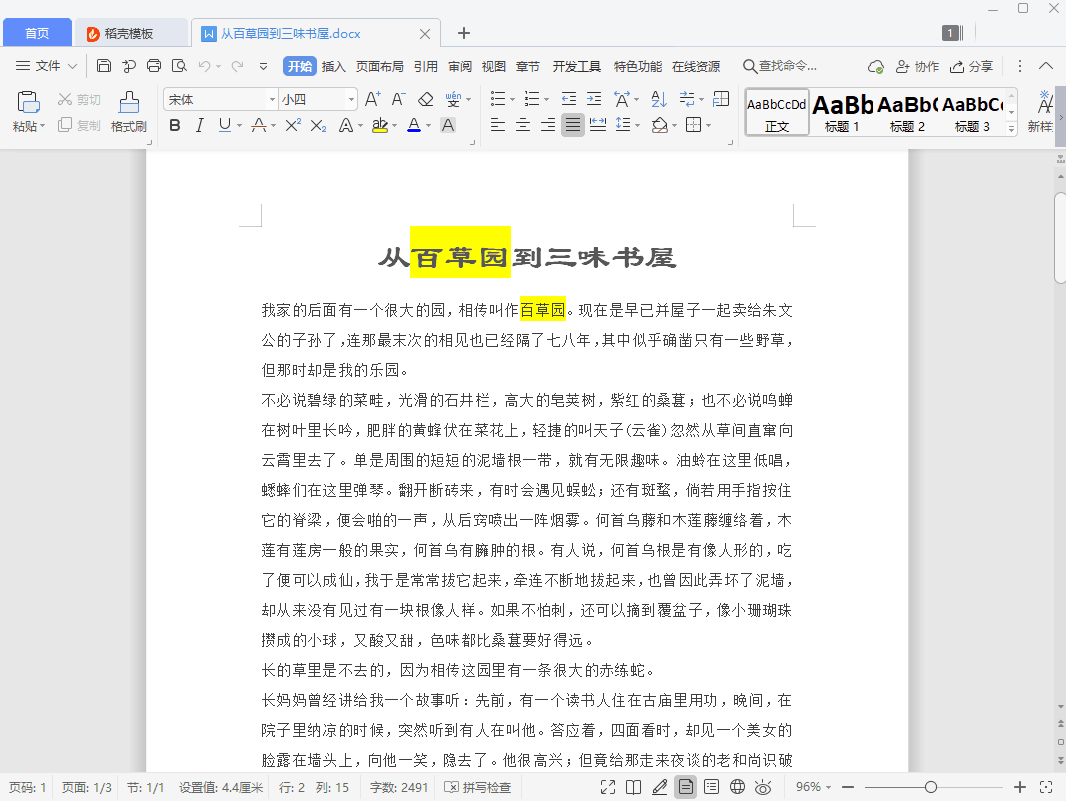
Task: Apply distributed alignment
Action: pyautogui.click(x=598, y=125)
